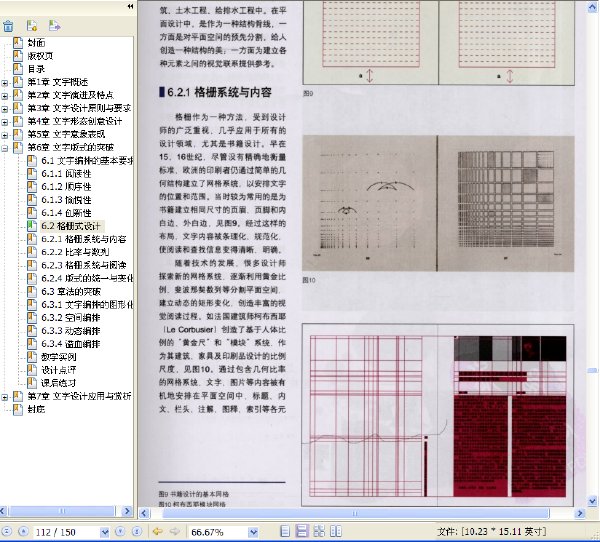Select the 6.3 章法的突破 bookmark

(71, 292)
